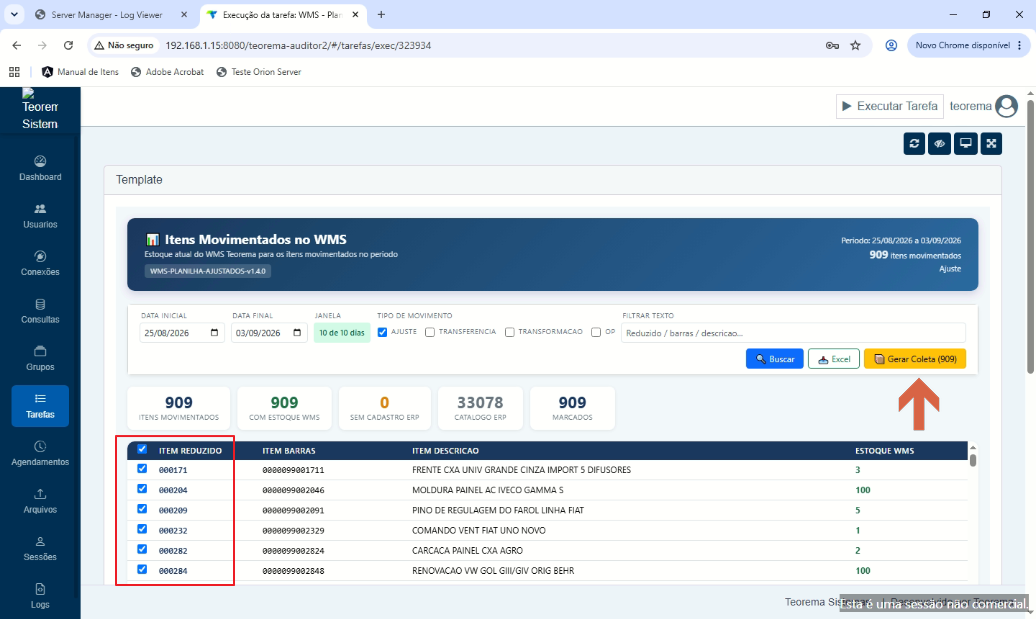Toggle the select-all checkbox in the table header
1036x619 pixels.
point(142,449)
